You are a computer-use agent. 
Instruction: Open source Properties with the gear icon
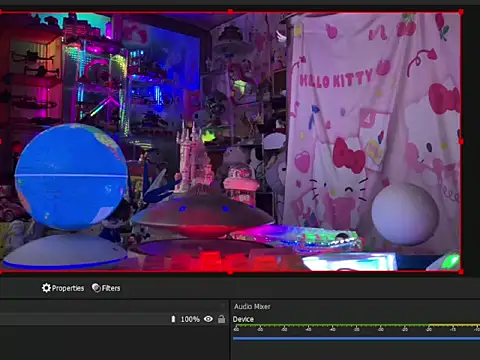pos(63,288)
